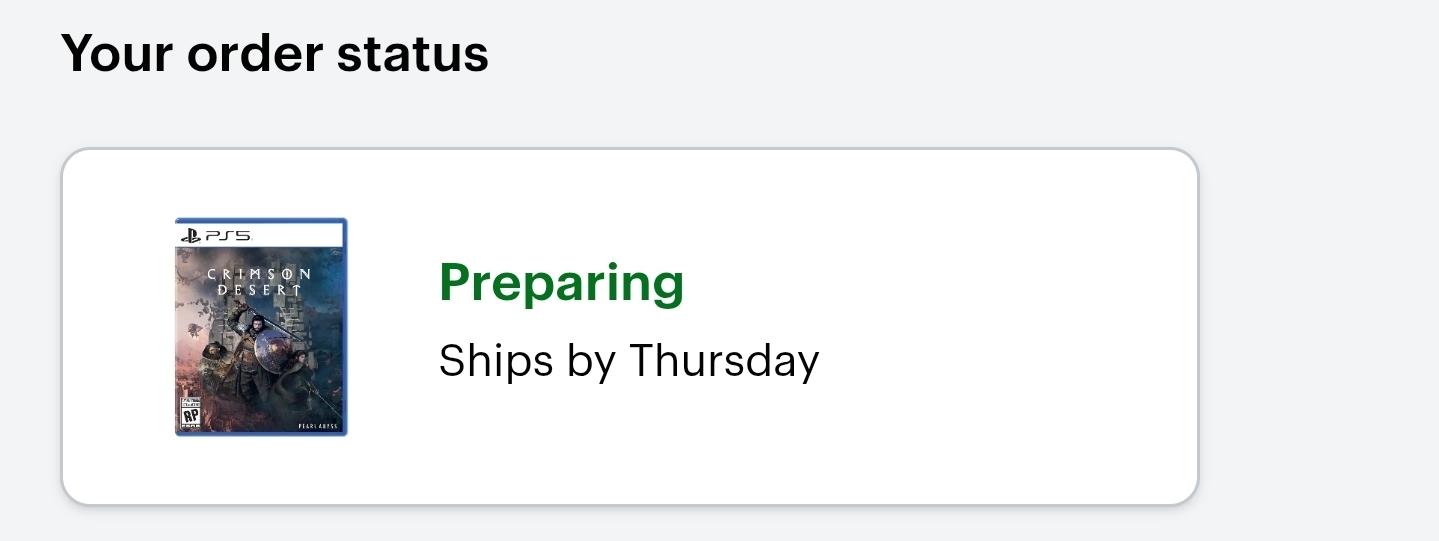Click the PlayStation symbol on the cover
Screen dimensions: 1439x541
click(190, 236)
